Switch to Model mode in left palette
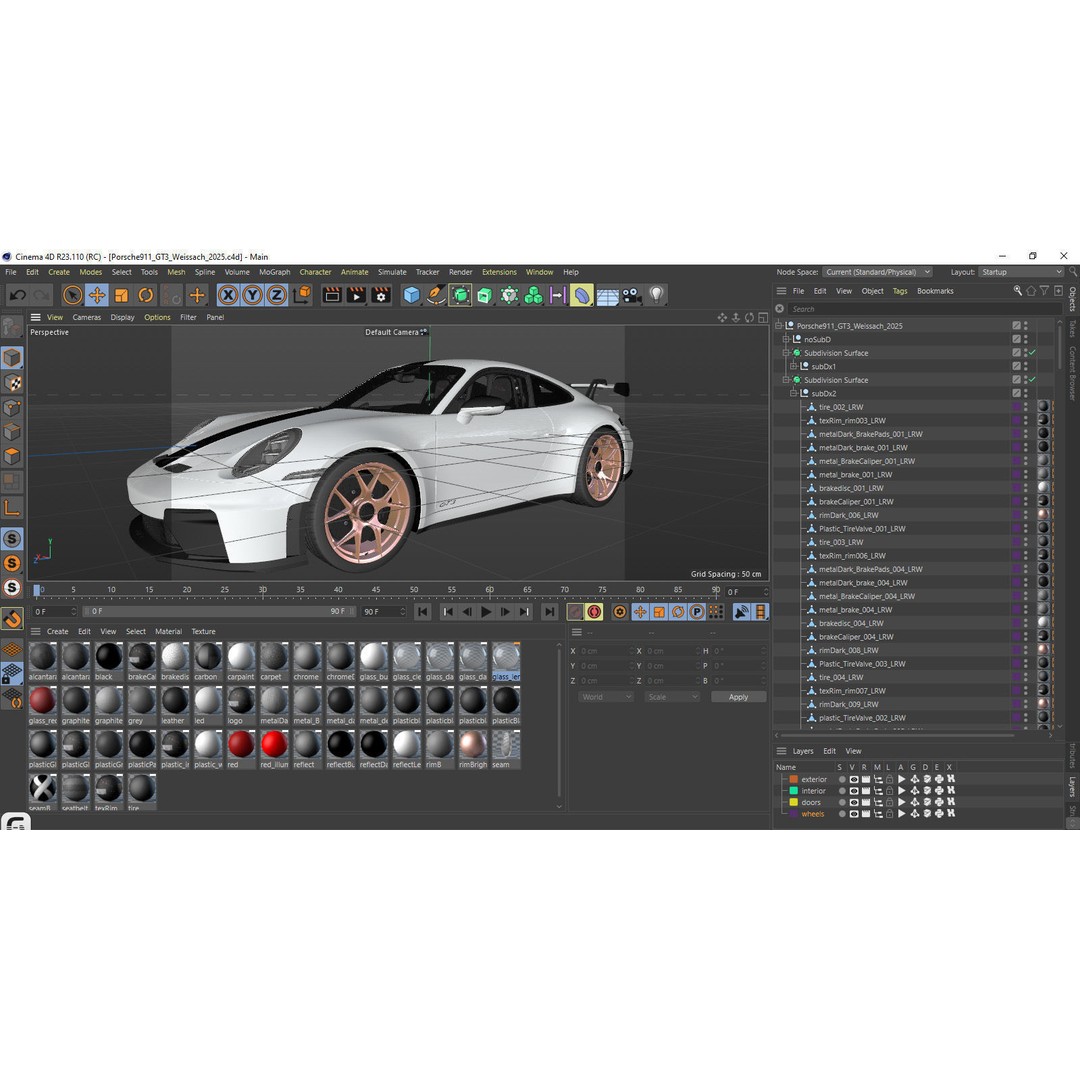The image size is (1080, 1080). (x=12, y=357)
